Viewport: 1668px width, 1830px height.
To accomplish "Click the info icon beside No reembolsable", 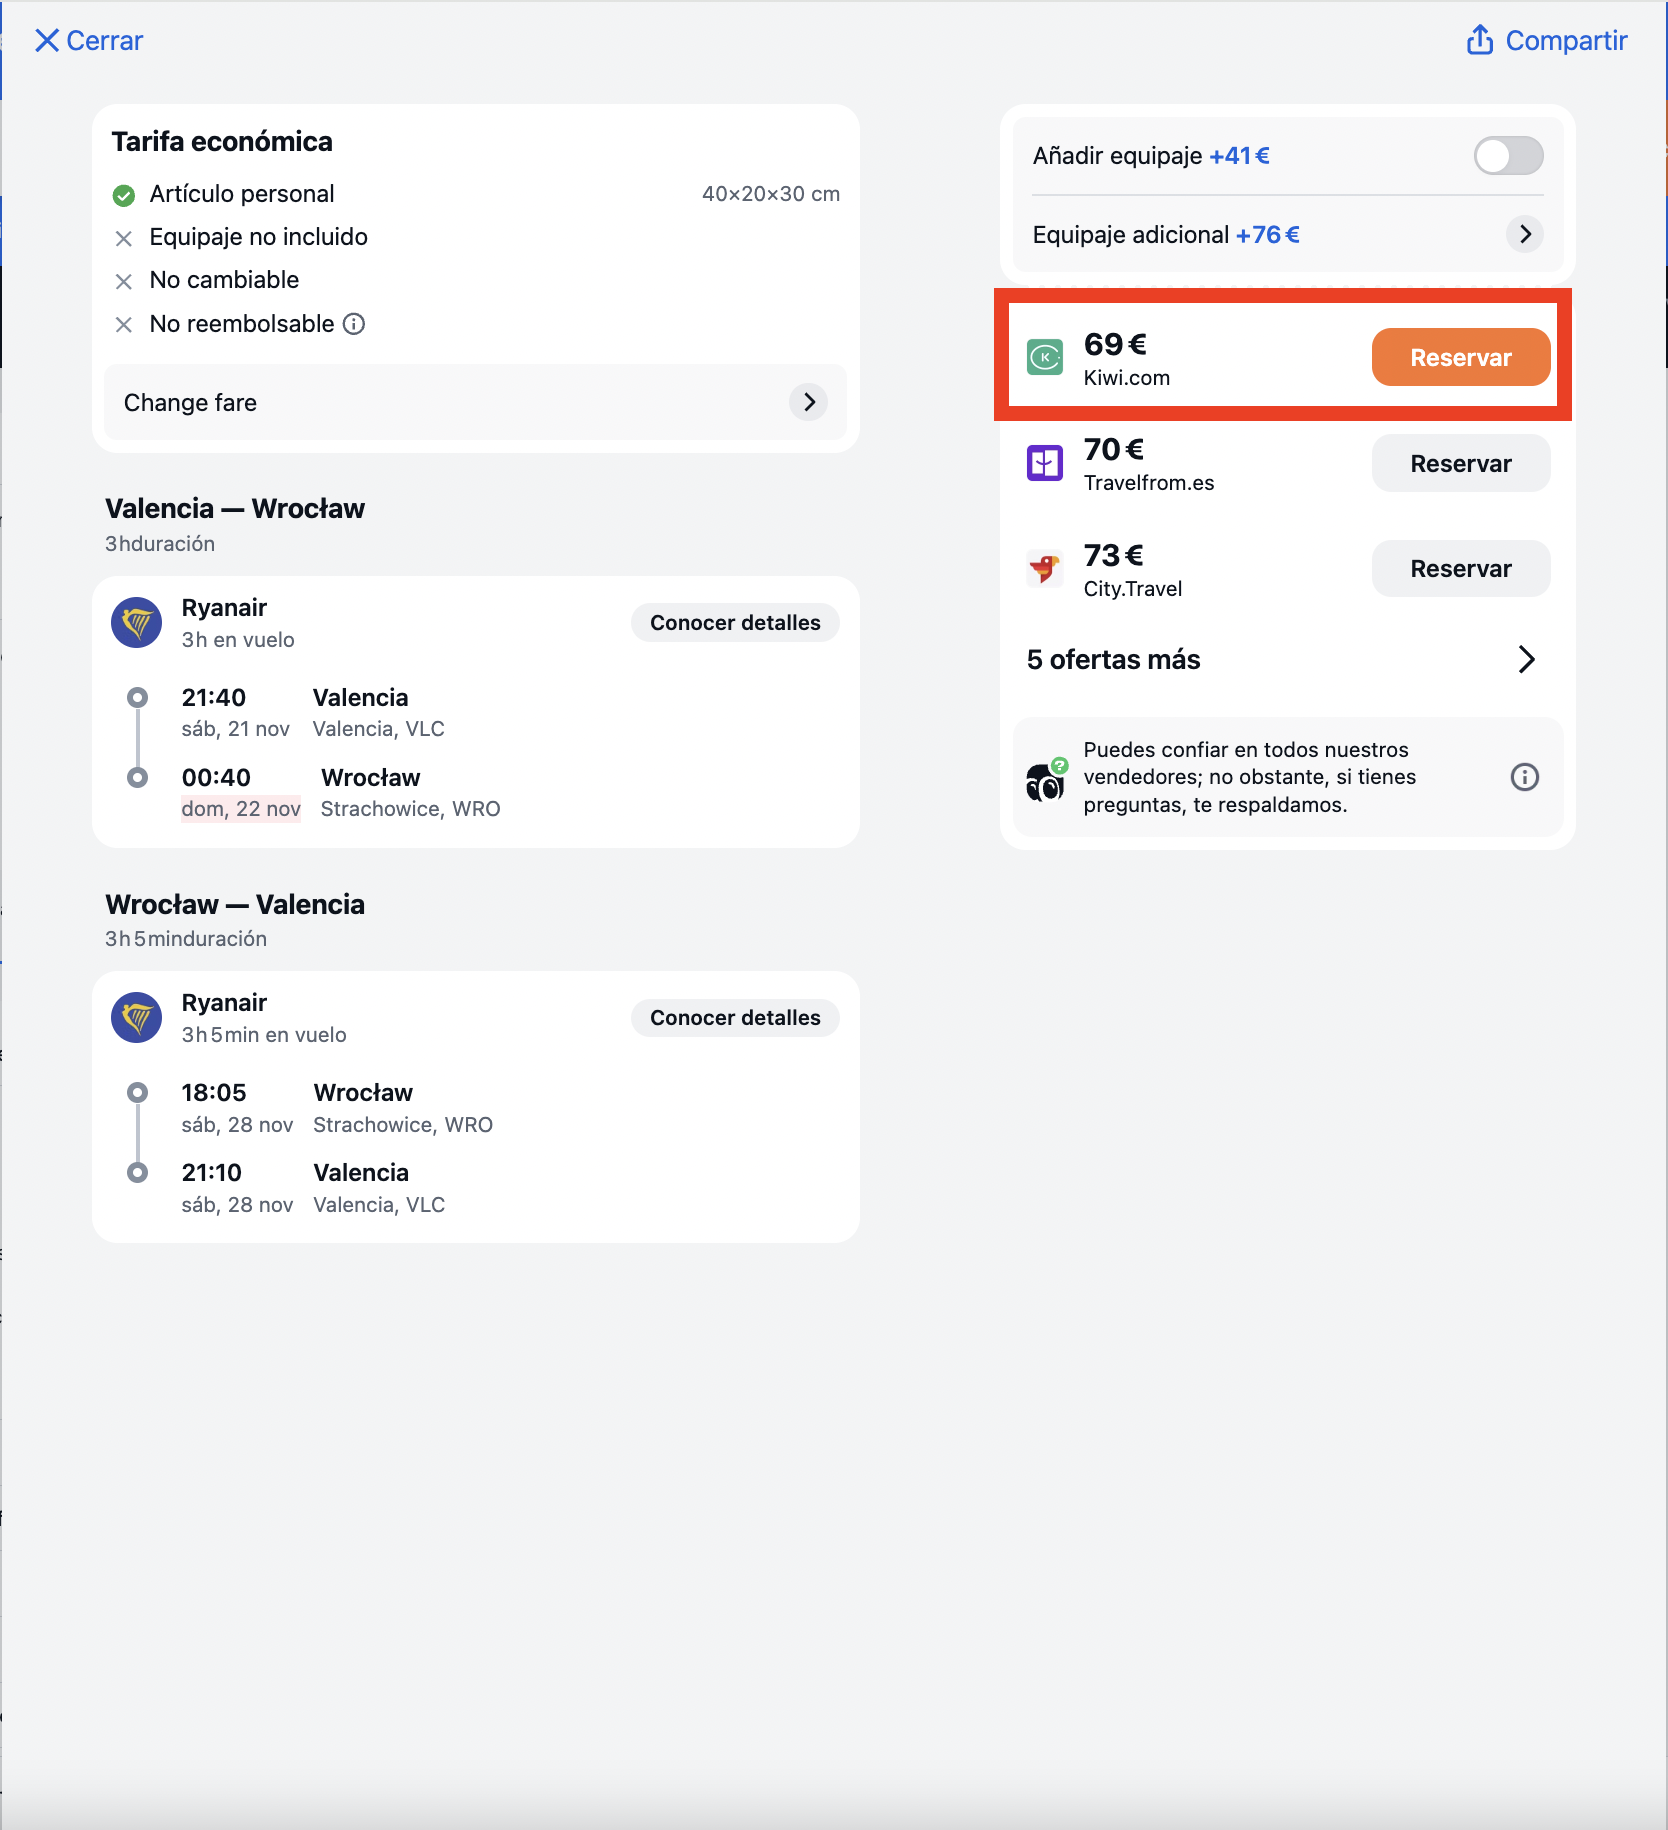I will pos(354,324).
